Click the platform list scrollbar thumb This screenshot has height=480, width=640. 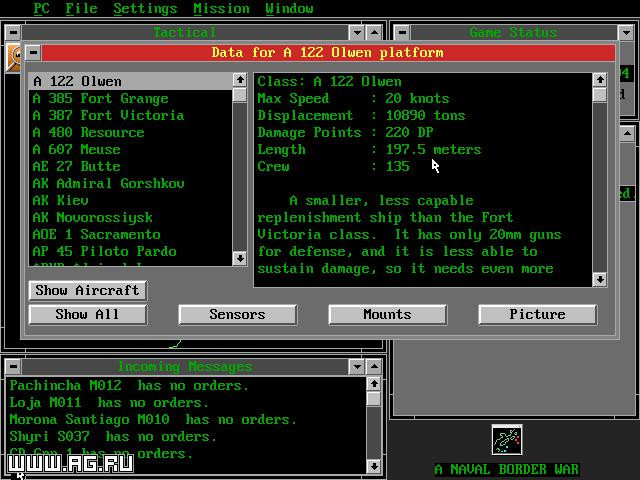pos(240,95)
